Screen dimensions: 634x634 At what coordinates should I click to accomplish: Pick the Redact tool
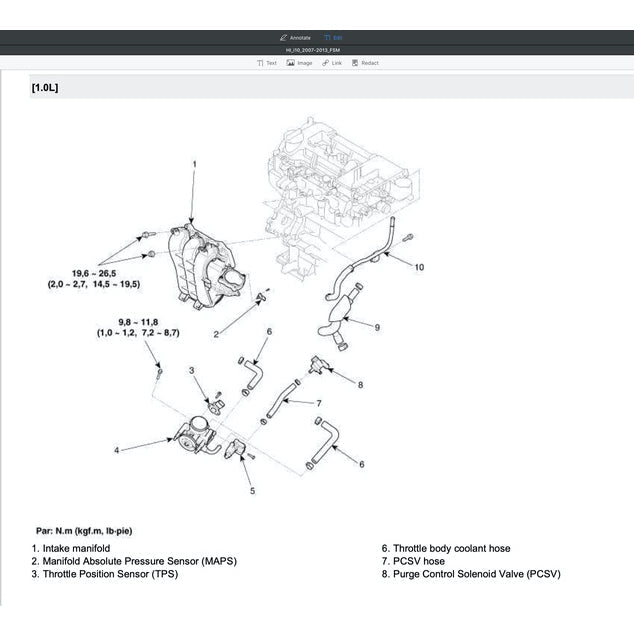[x=365, y=63]
